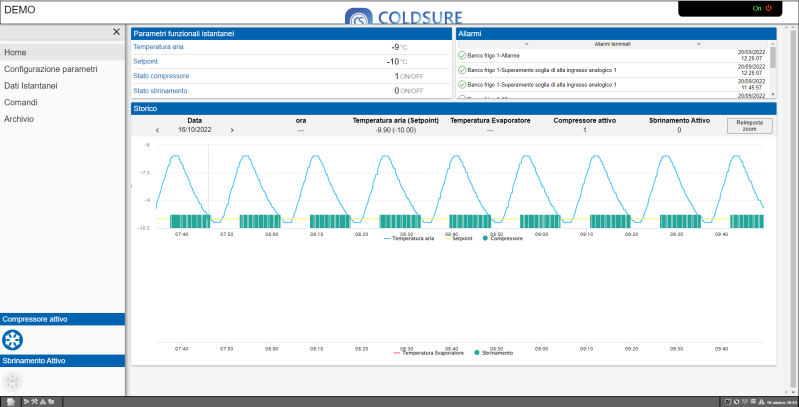
Task: Click green check of alarm dated 12:25:07 Superamento soglia
Action: (x=462, y=70)
